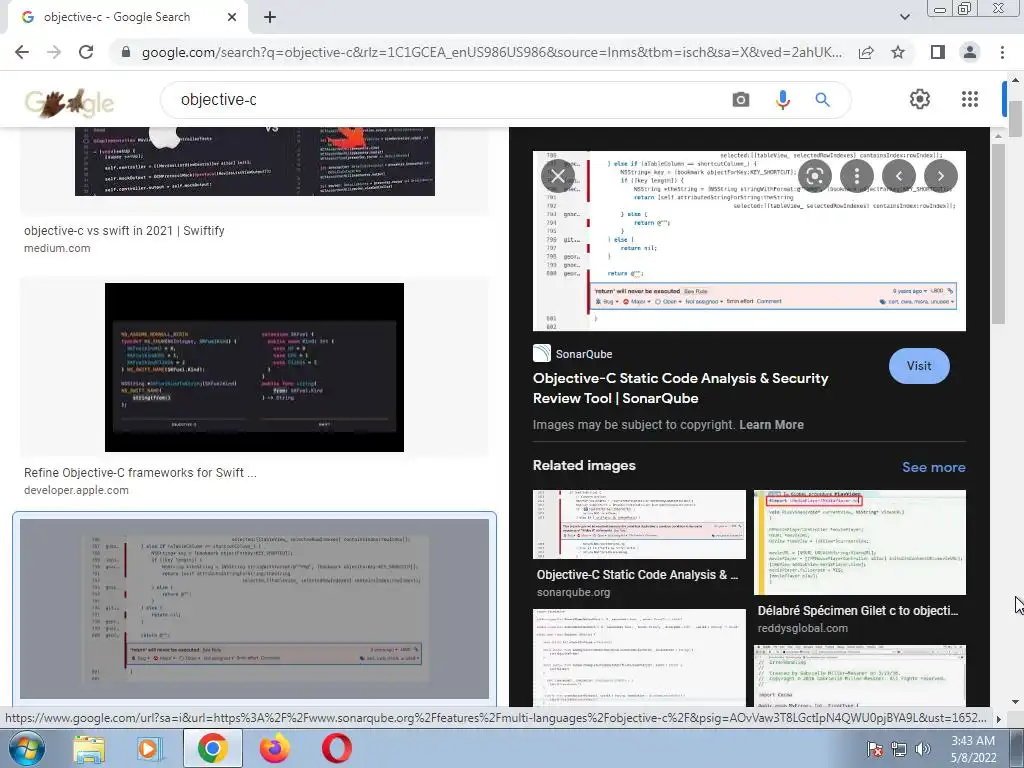Viewport: 1024px width, 768px height.
Task: Toggle Chrome side panel
Action: tap(938, 52)
